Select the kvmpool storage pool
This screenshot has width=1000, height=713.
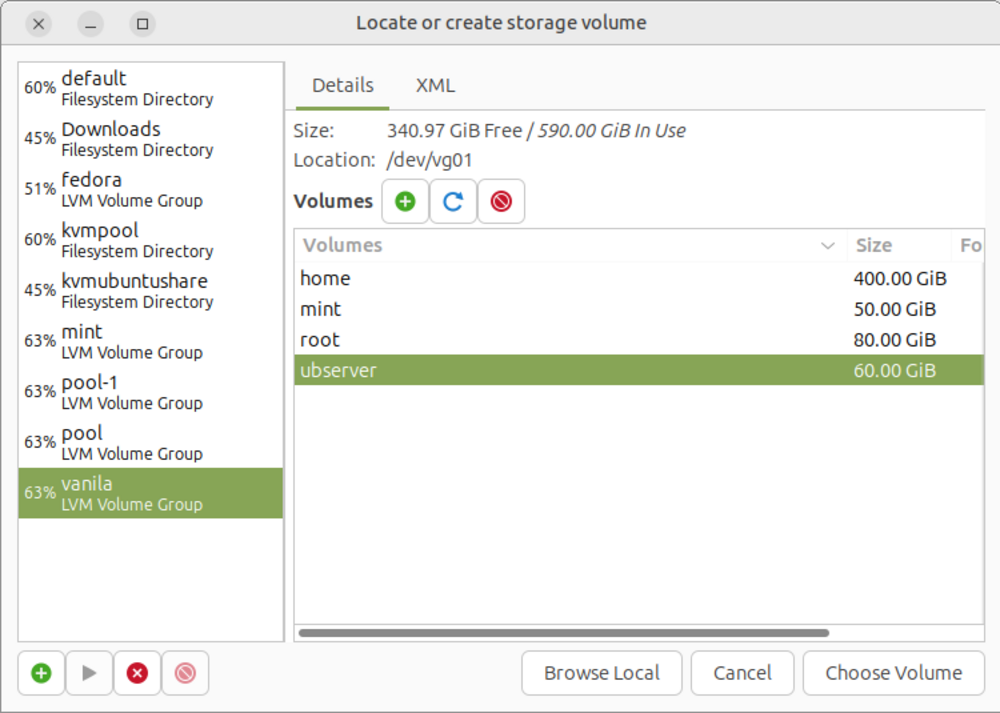(x=150, y=240)
